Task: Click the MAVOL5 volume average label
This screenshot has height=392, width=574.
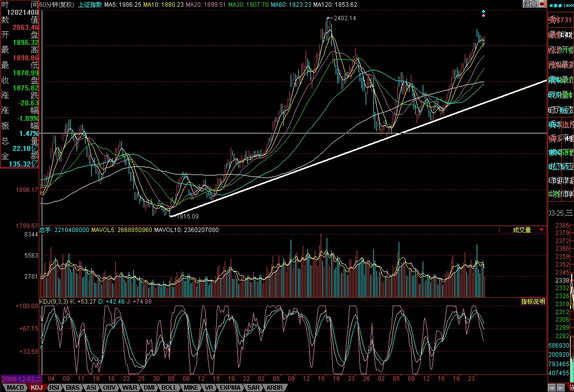Action: click(x=121, y=230)
